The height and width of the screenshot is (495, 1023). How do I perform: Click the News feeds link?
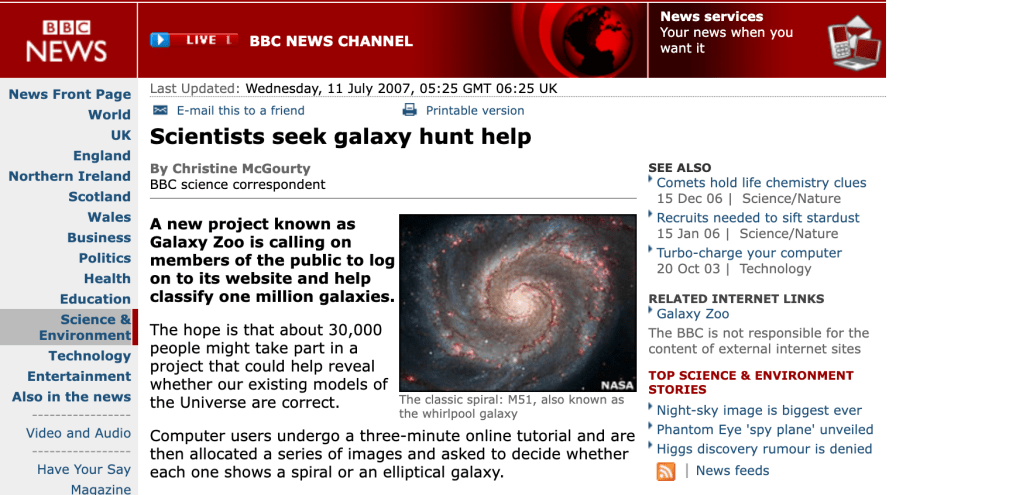pos(732,471)
